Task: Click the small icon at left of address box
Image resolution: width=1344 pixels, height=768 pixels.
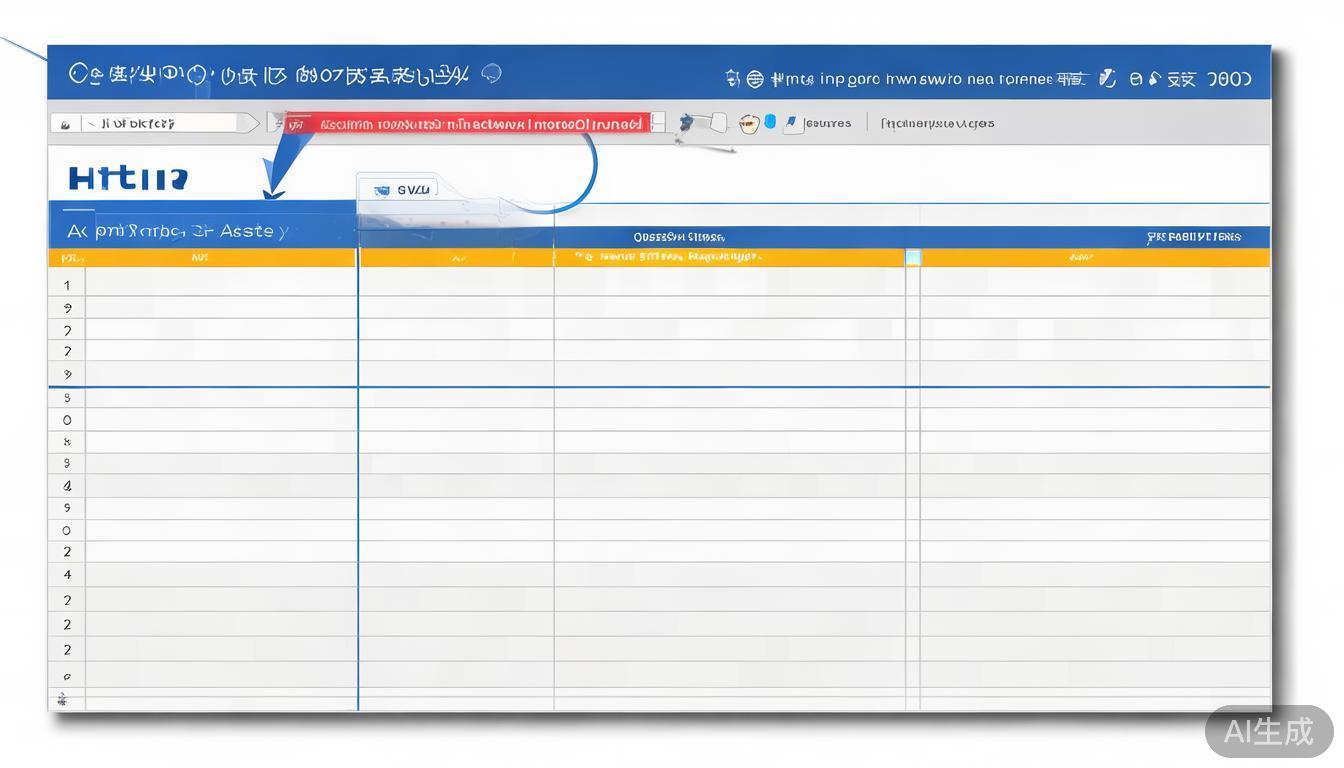Action: coord(65,124)
